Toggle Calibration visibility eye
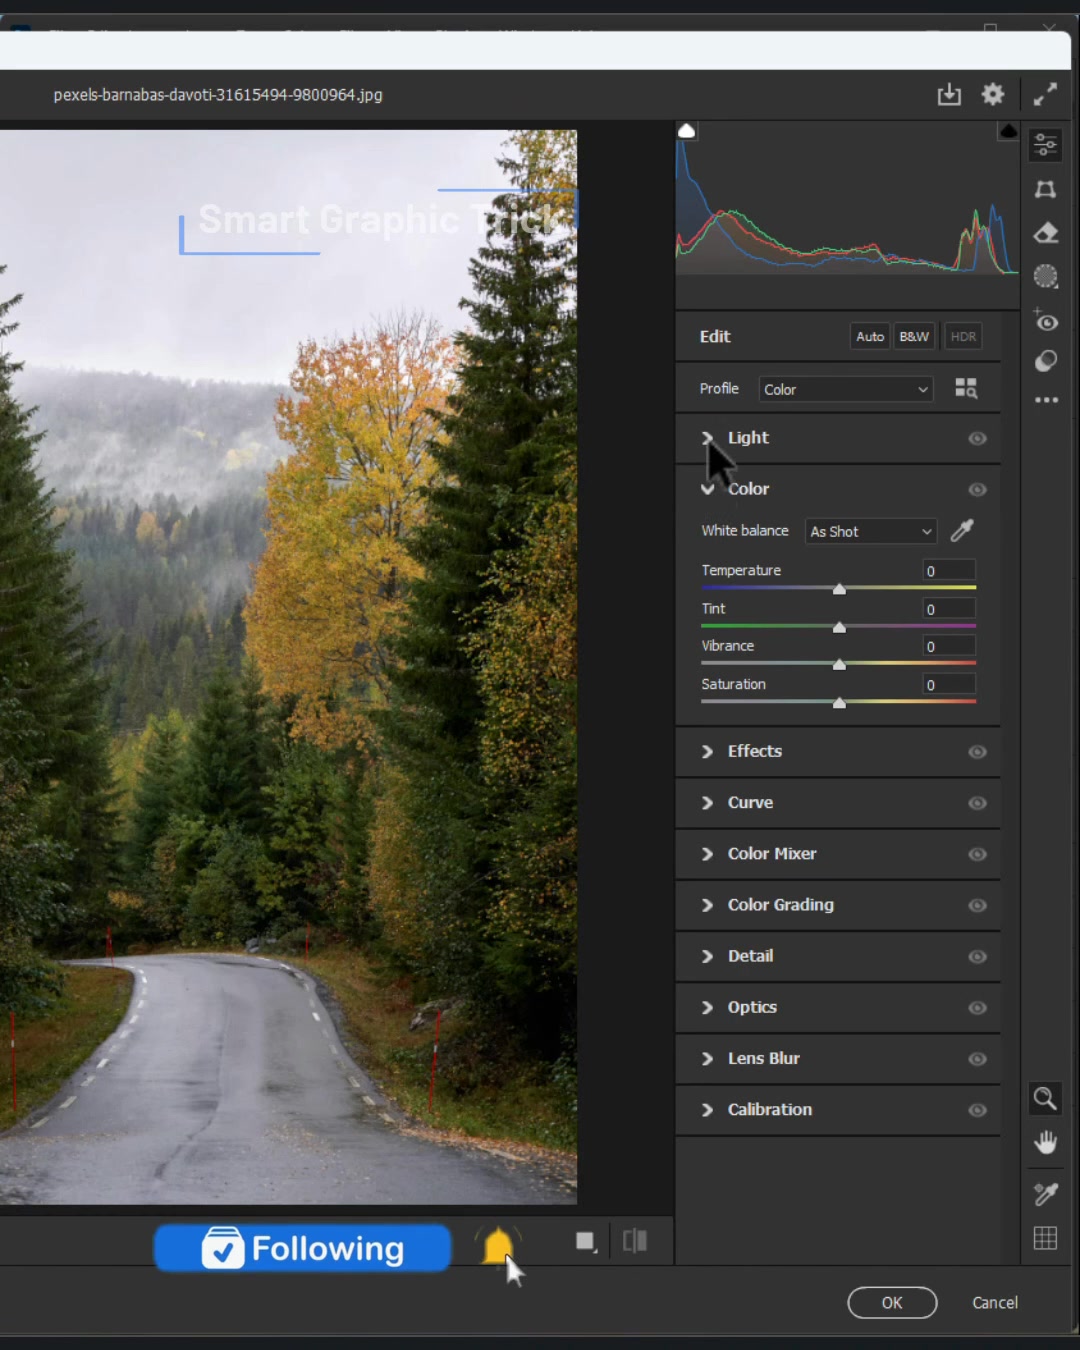Screen dimensions: 1080x1350 click(977, 1110)
